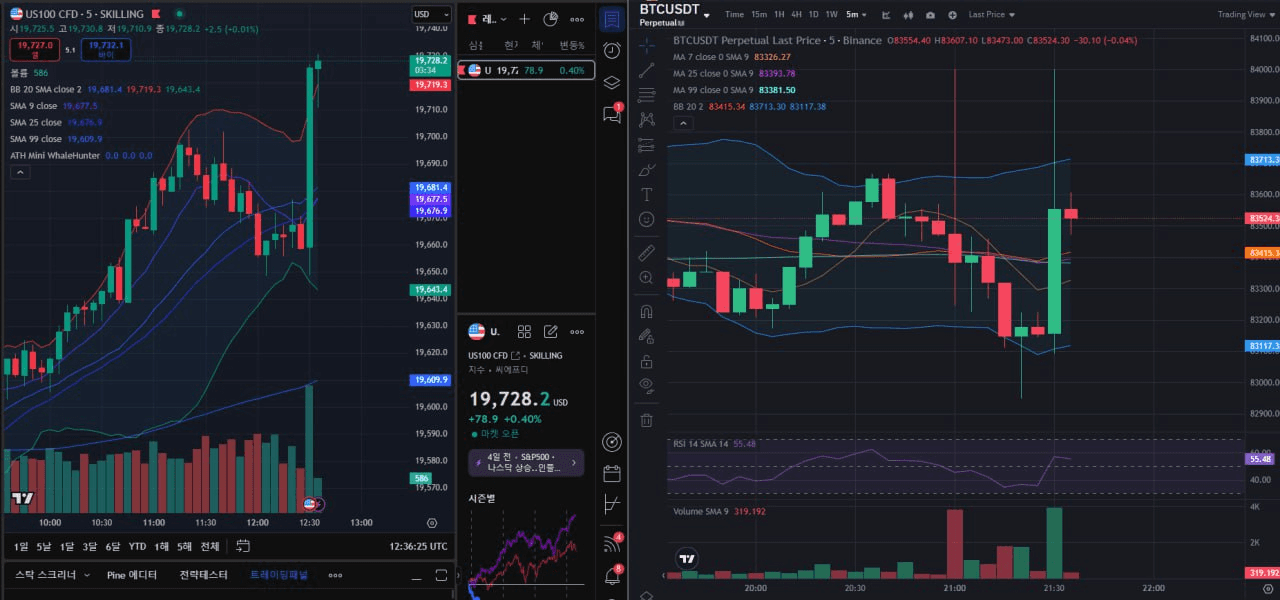1280x600 pixels.
Task: Open the indicators icon in Binance chart toolbar
Action: point(886,15)
